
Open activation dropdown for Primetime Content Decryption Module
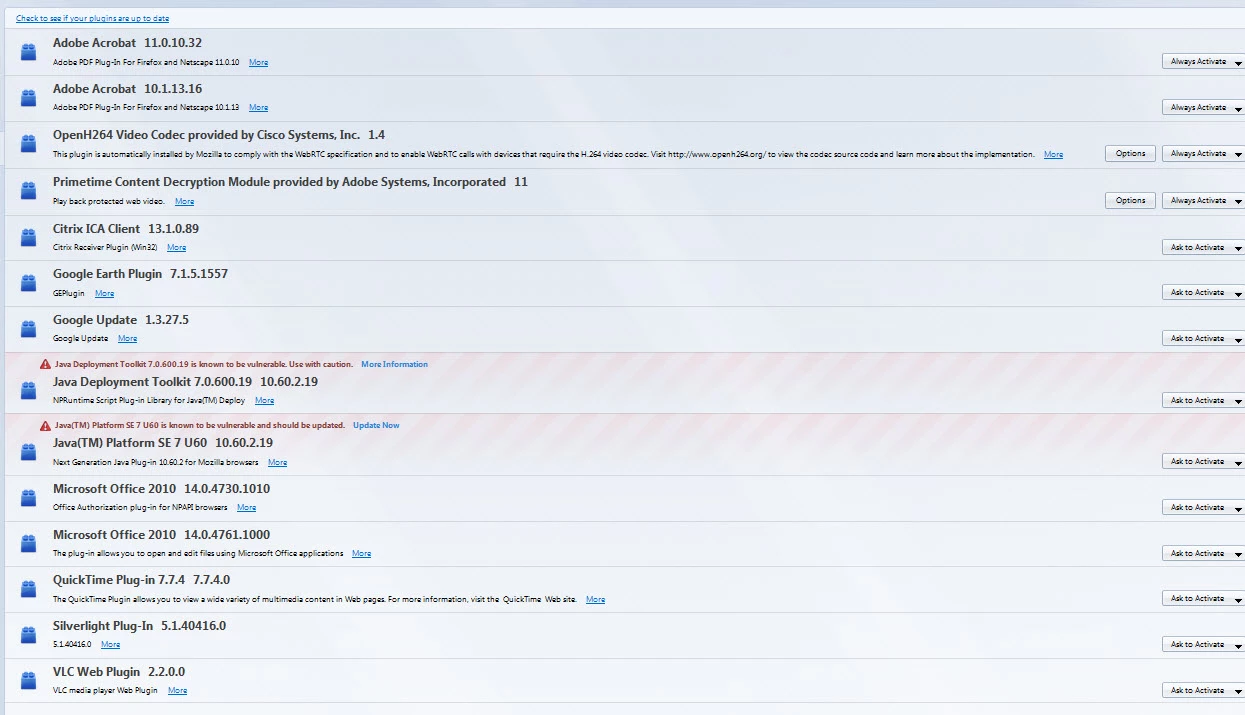point(1204,200)
